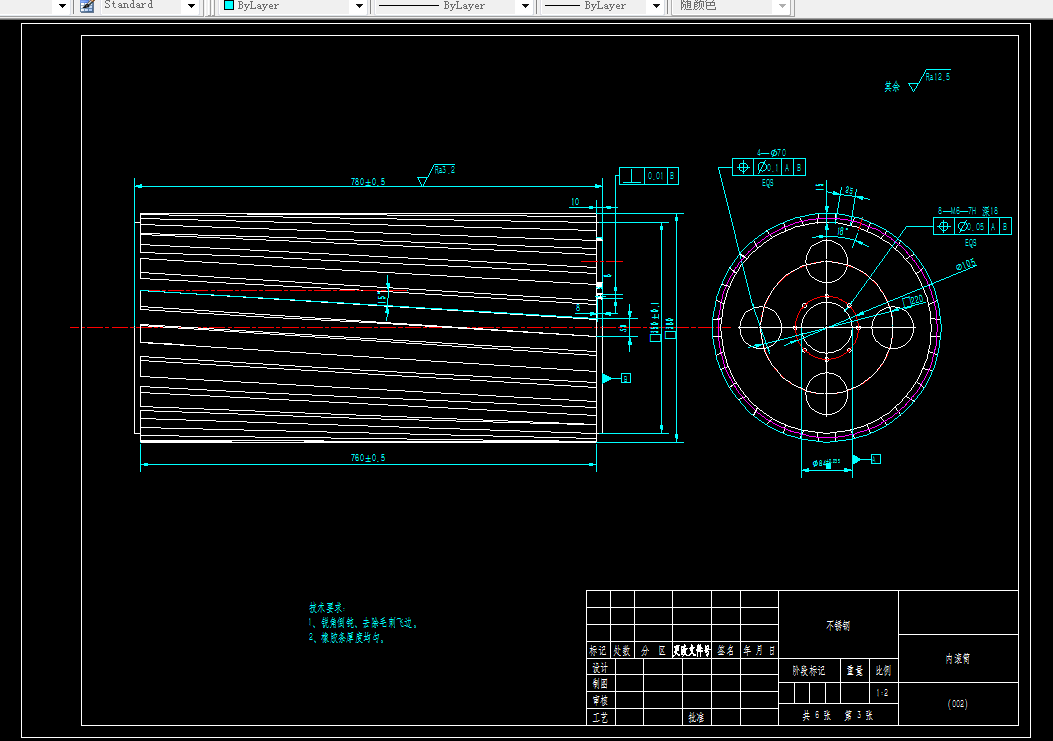Viewport: 1053px width, 741px height.
Task: Select the 比例 cell label
Action: 883,670
